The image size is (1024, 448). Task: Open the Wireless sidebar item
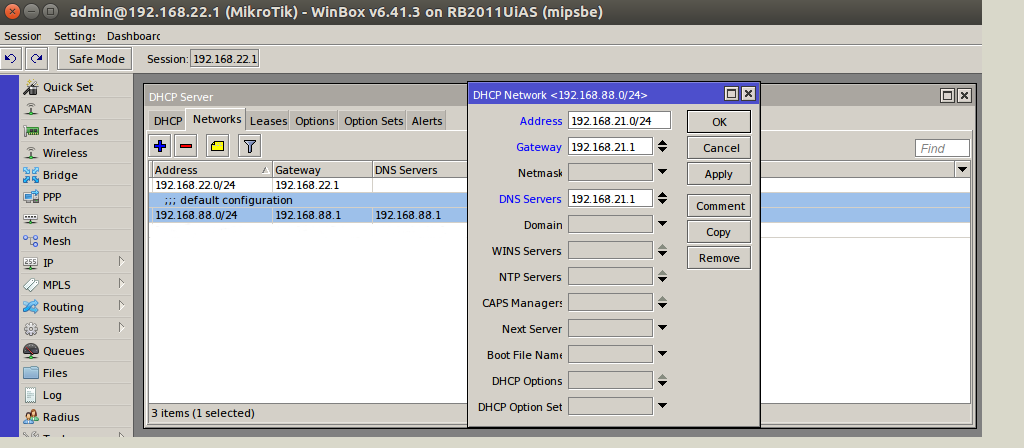click(x=64, y=153)
